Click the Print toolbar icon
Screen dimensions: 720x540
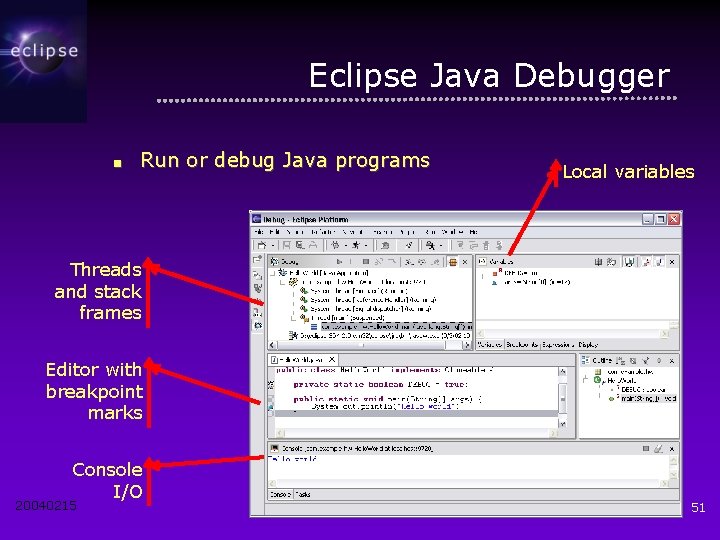[x=313, y=245]
